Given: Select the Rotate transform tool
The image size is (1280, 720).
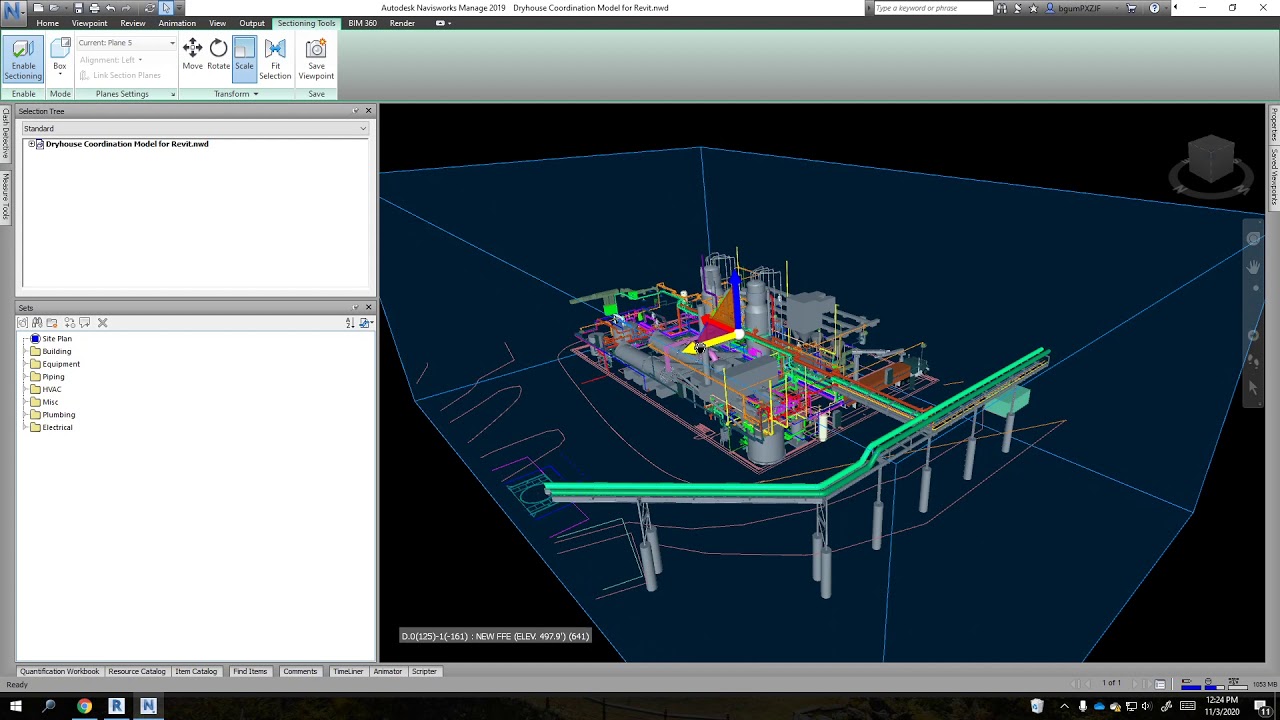Looking at the screenshot, I should point(218,56).
